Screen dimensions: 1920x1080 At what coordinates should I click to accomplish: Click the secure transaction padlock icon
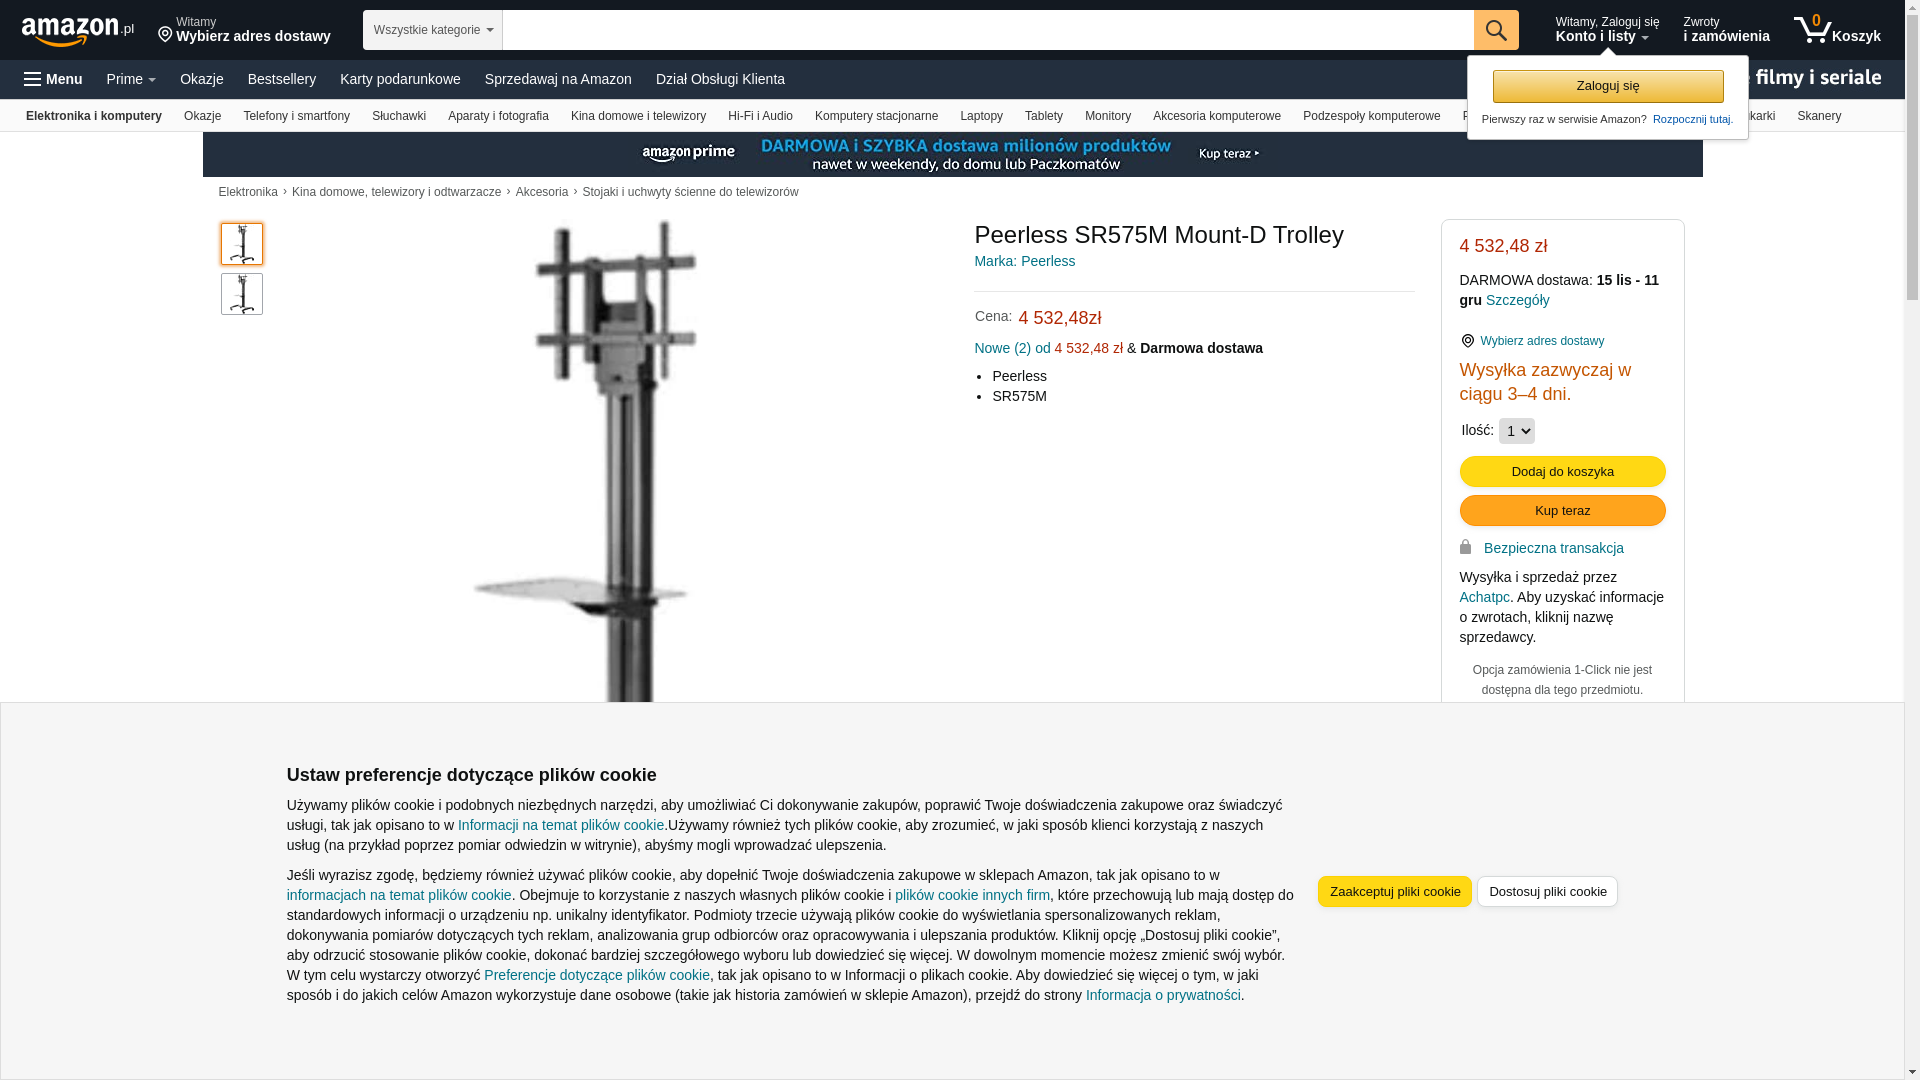[x=1466, y=547]
